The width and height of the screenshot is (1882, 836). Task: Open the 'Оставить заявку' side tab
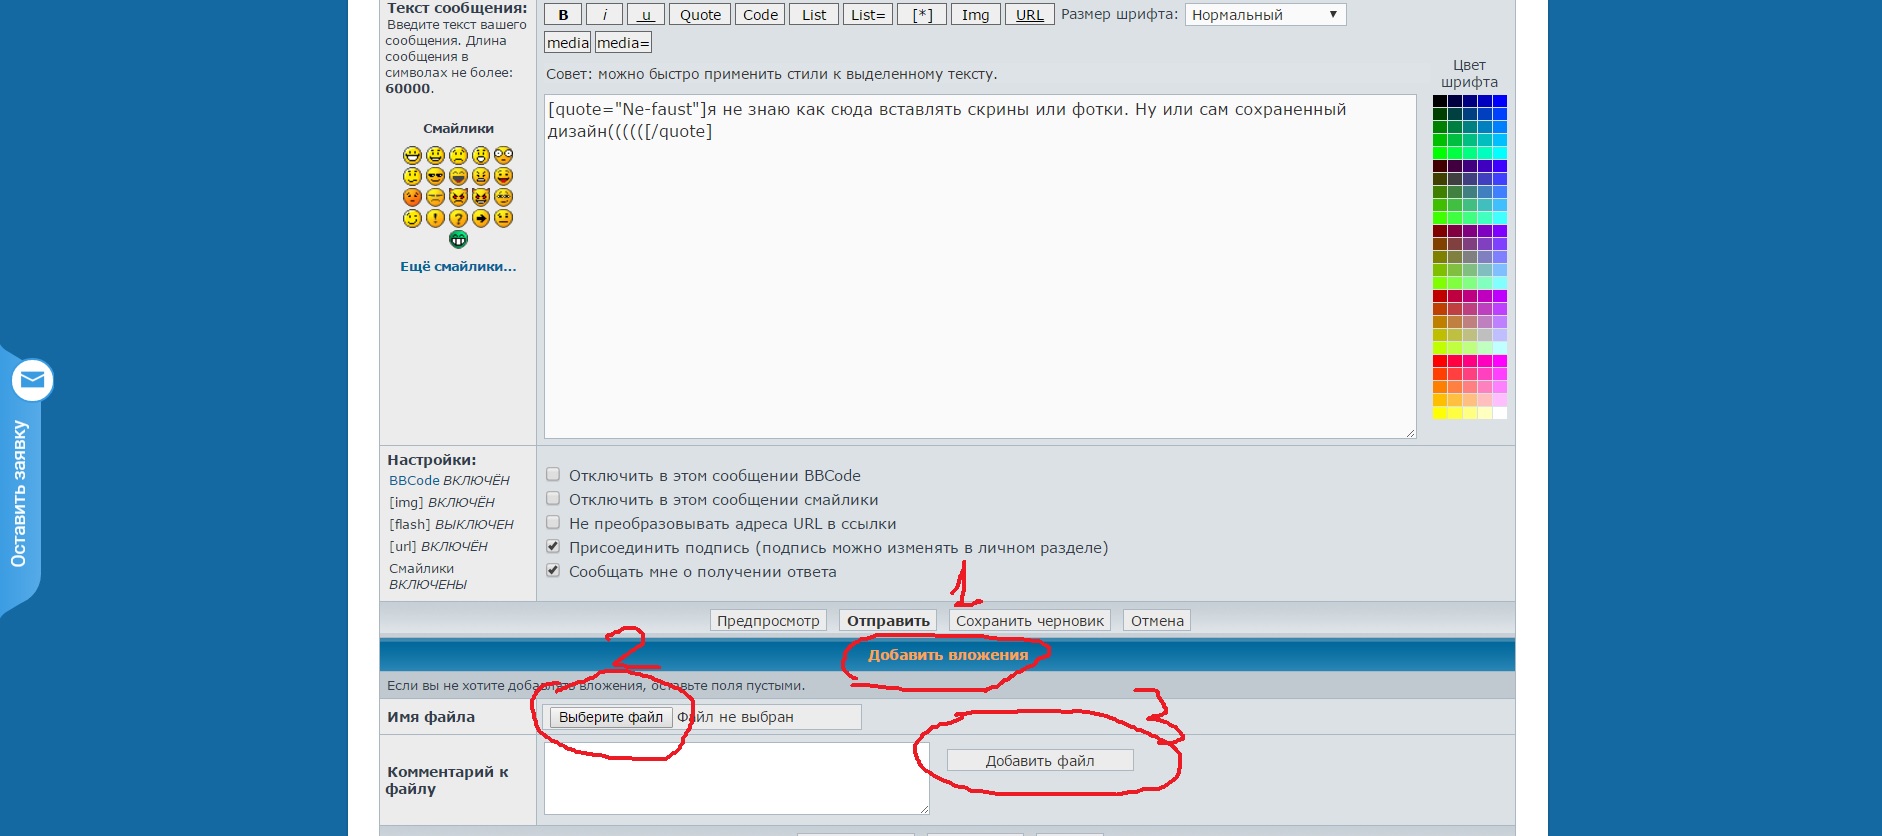coord(20,481)
